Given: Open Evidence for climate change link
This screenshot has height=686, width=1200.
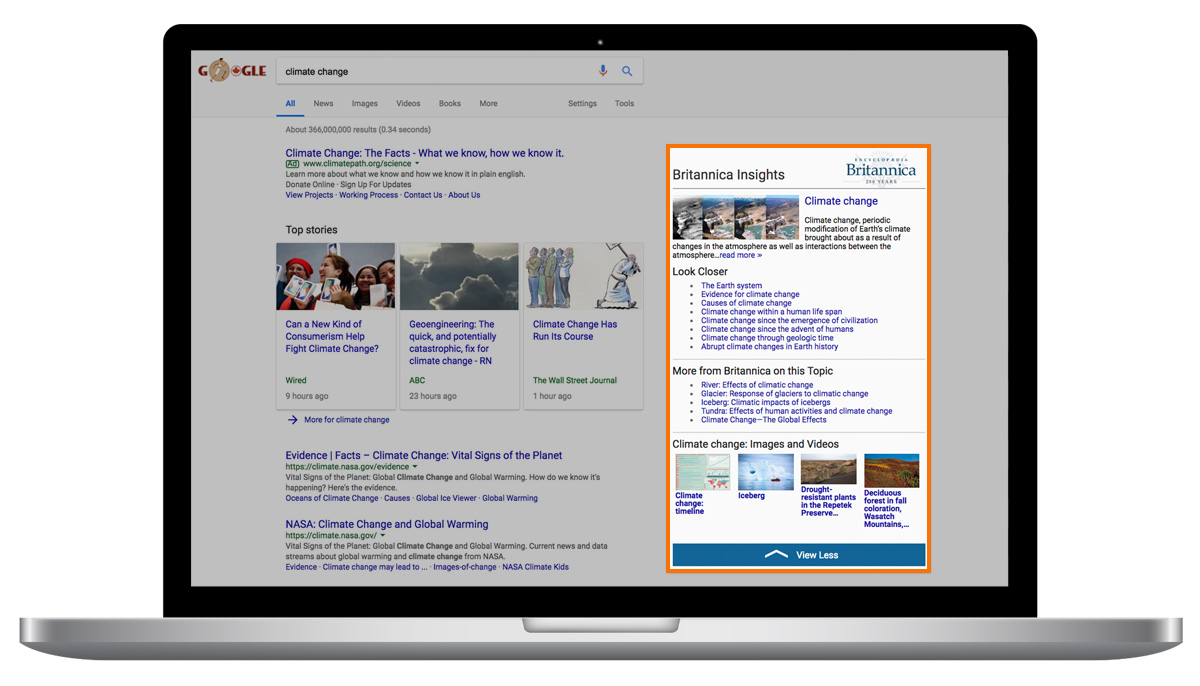Looking at the screenshot, I should click(x=750, y=294).
